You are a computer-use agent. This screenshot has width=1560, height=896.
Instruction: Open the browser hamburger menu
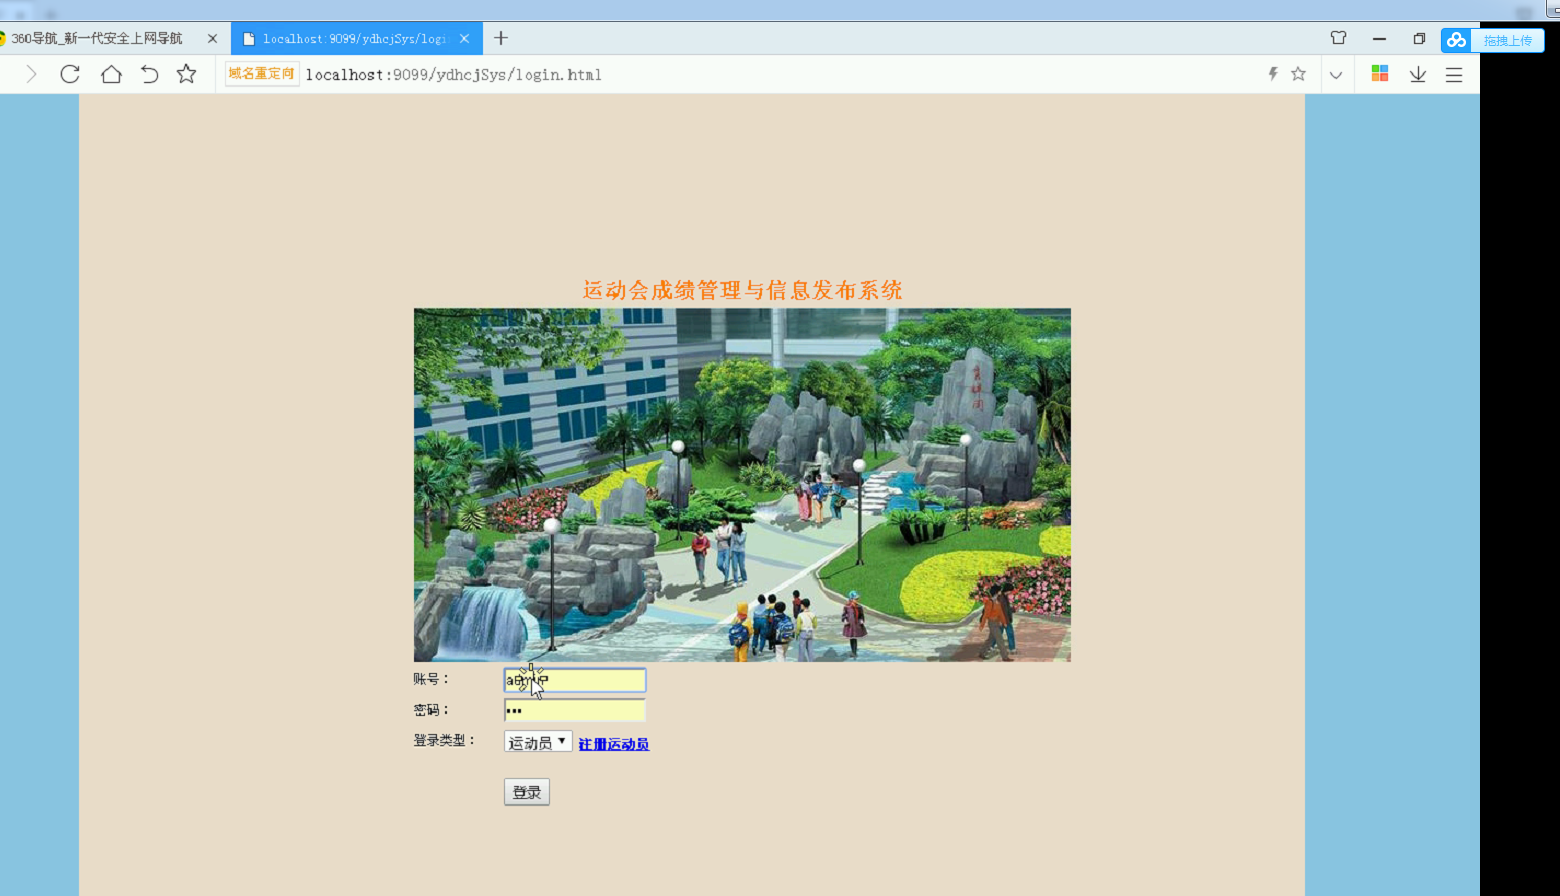(1454, 75)
